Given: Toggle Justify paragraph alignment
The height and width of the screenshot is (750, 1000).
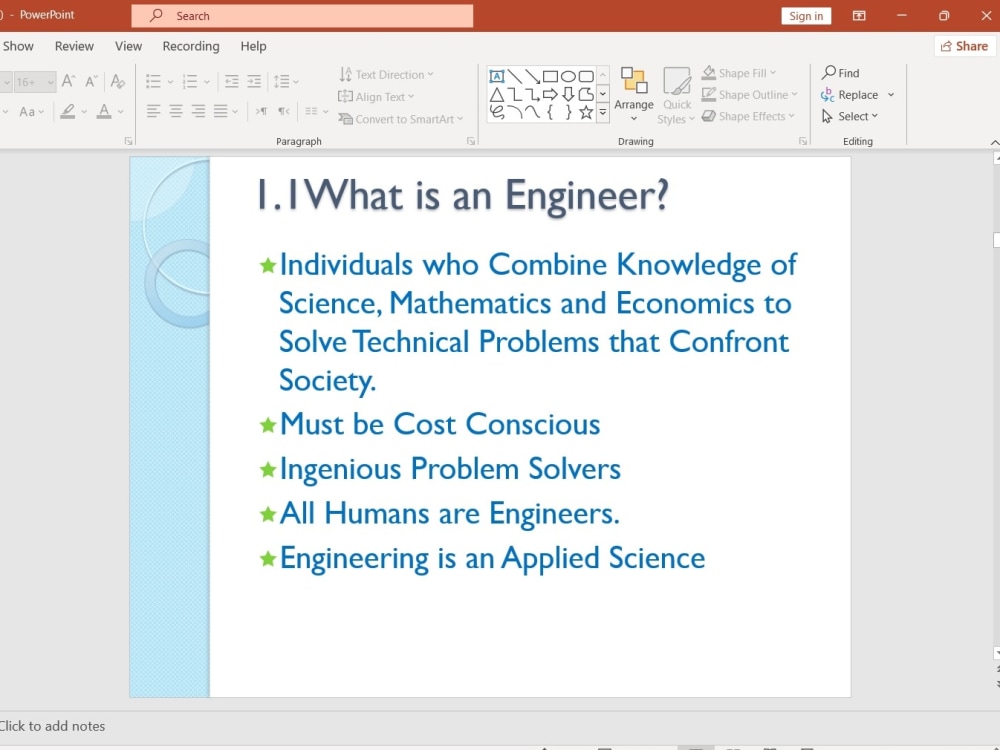Looking at the screenshot, I should click(x=221, y=111).
